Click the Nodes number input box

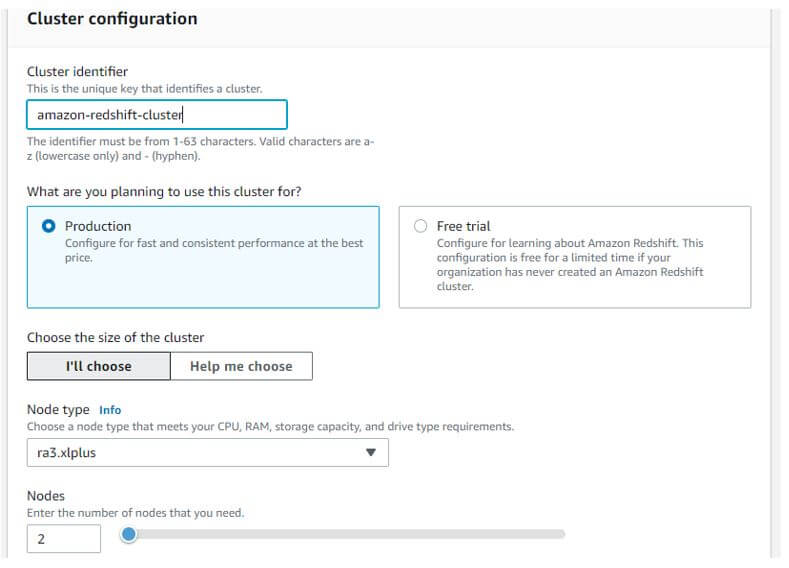point(64,538)
